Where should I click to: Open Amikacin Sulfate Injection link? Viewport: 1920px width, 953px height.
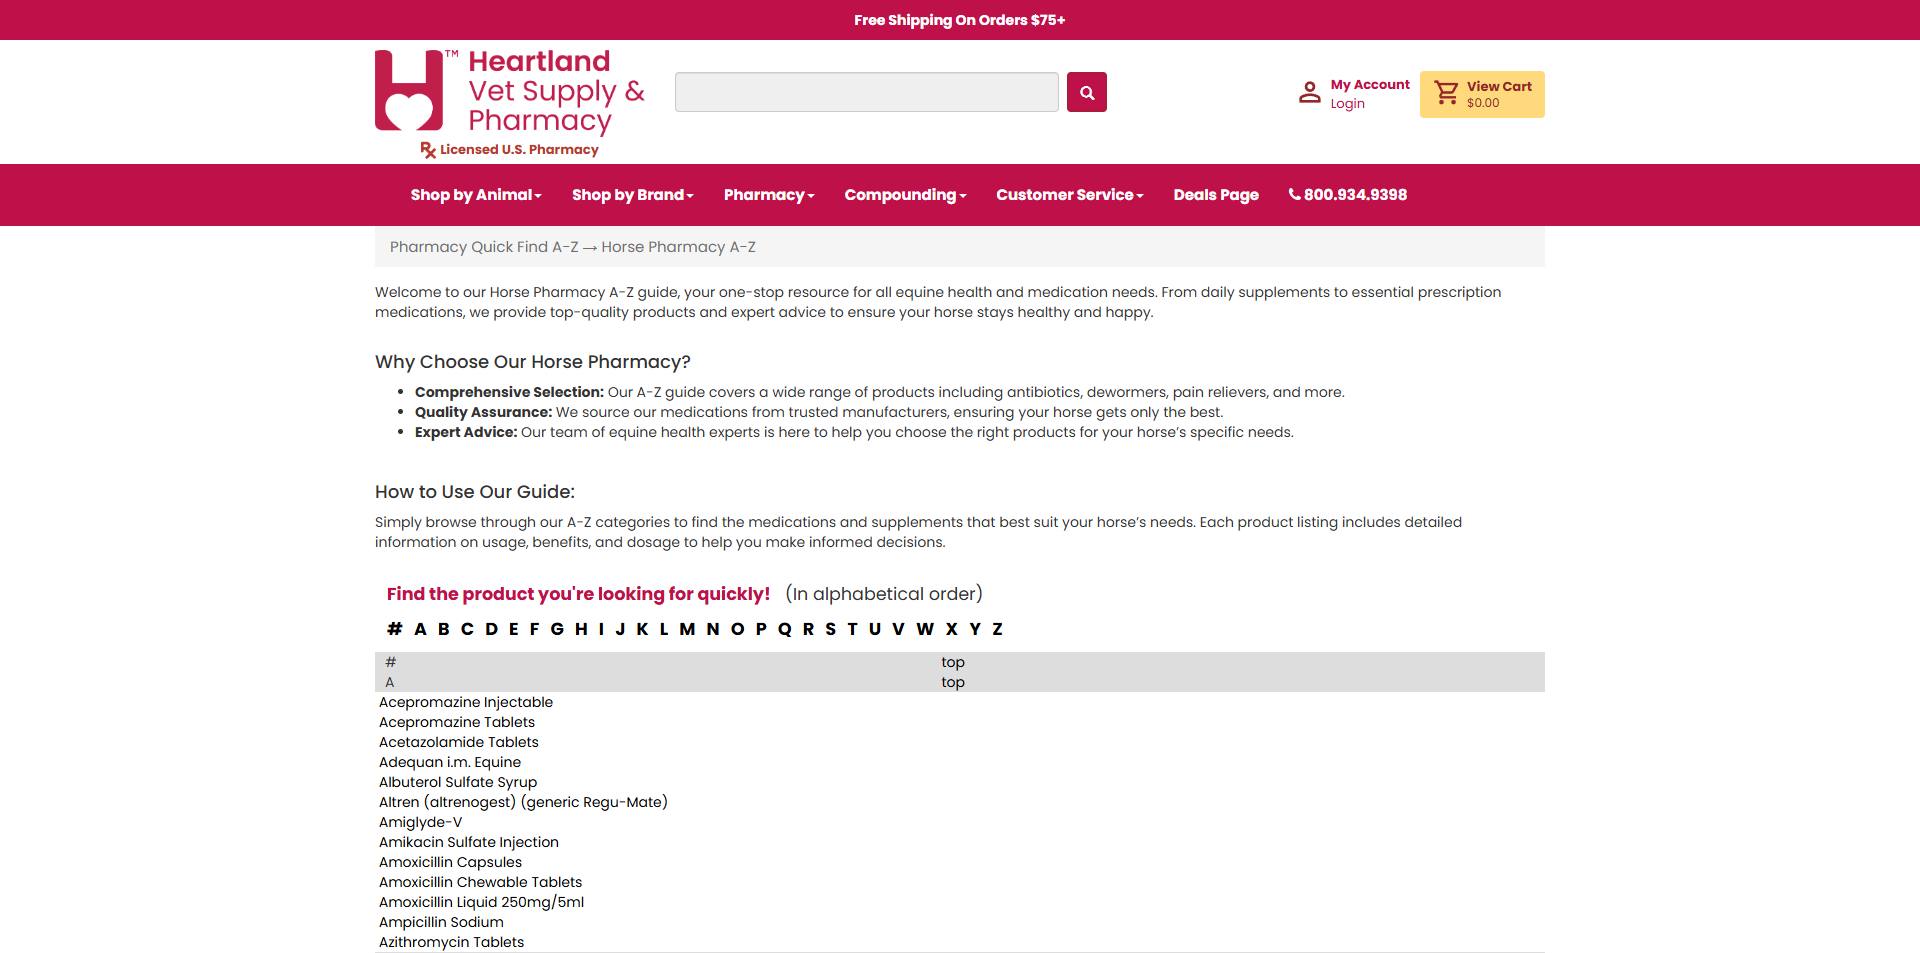pyautogui.click(x=468, y=842)
